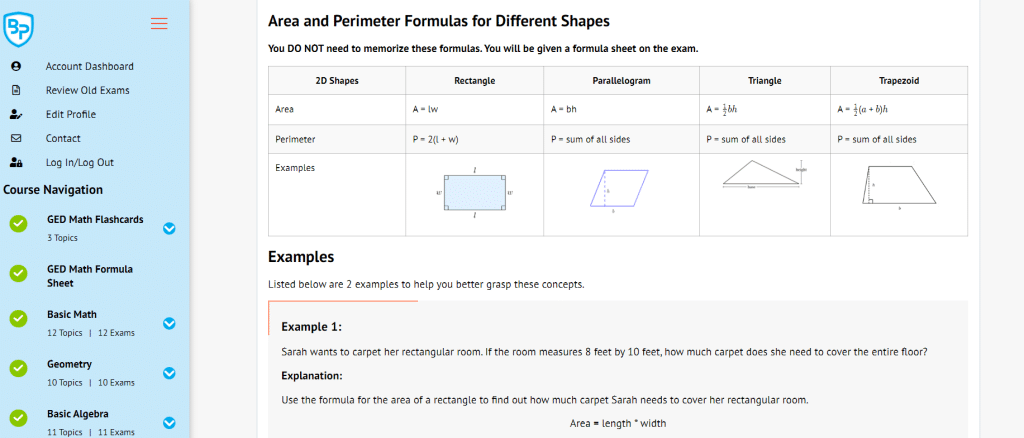Image resolution: width=1024 pixels, height=438 pixels.
Task: Click green checkmark beside Geometry
Action: click(x=18, y=368)
